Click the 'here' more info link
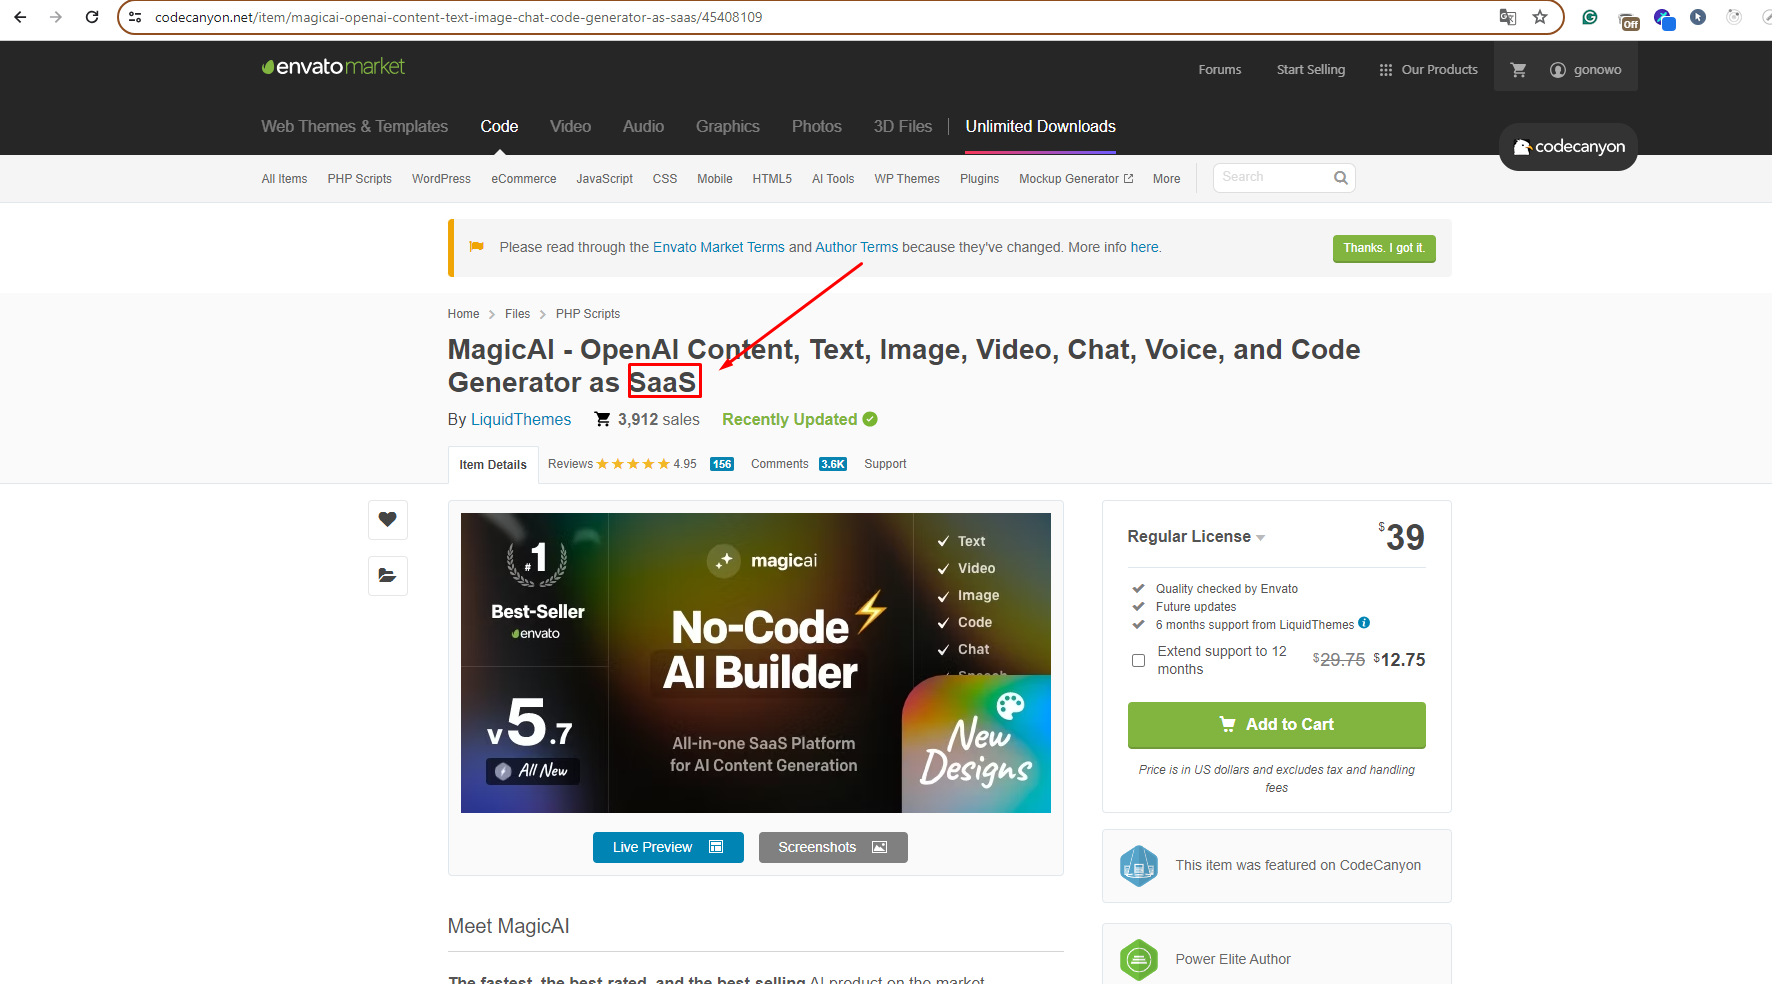The width and height of the screenshot is (1772, 984). pos(1145,247)
